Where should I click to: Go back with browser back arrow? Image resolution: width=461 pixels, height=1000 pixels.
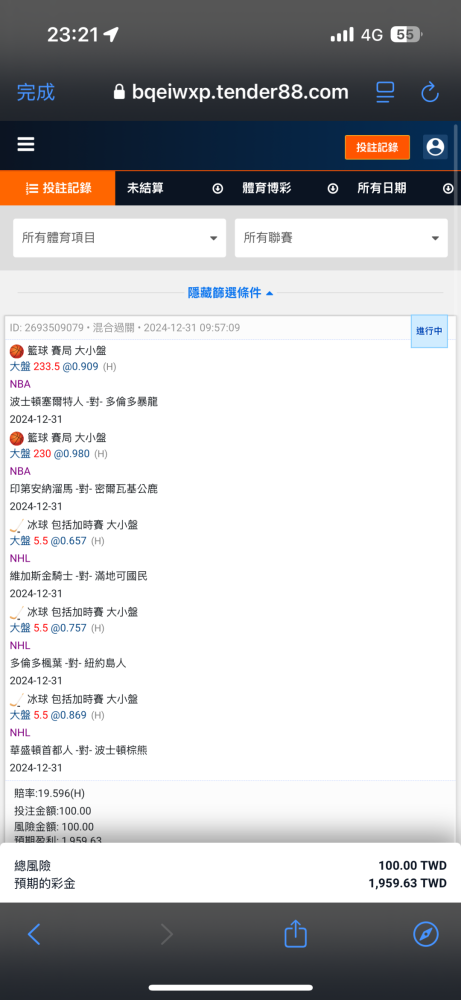(x=34, y=935)
